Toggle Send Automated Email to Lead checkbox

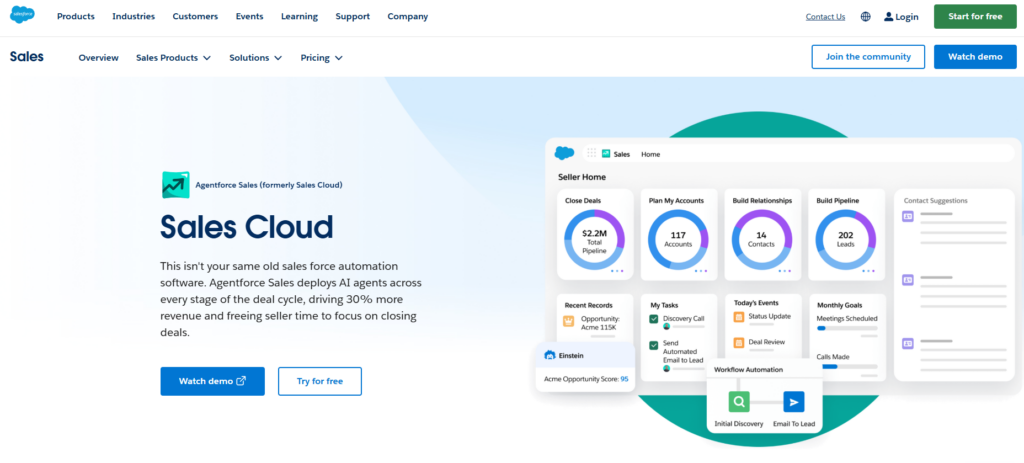653,345
